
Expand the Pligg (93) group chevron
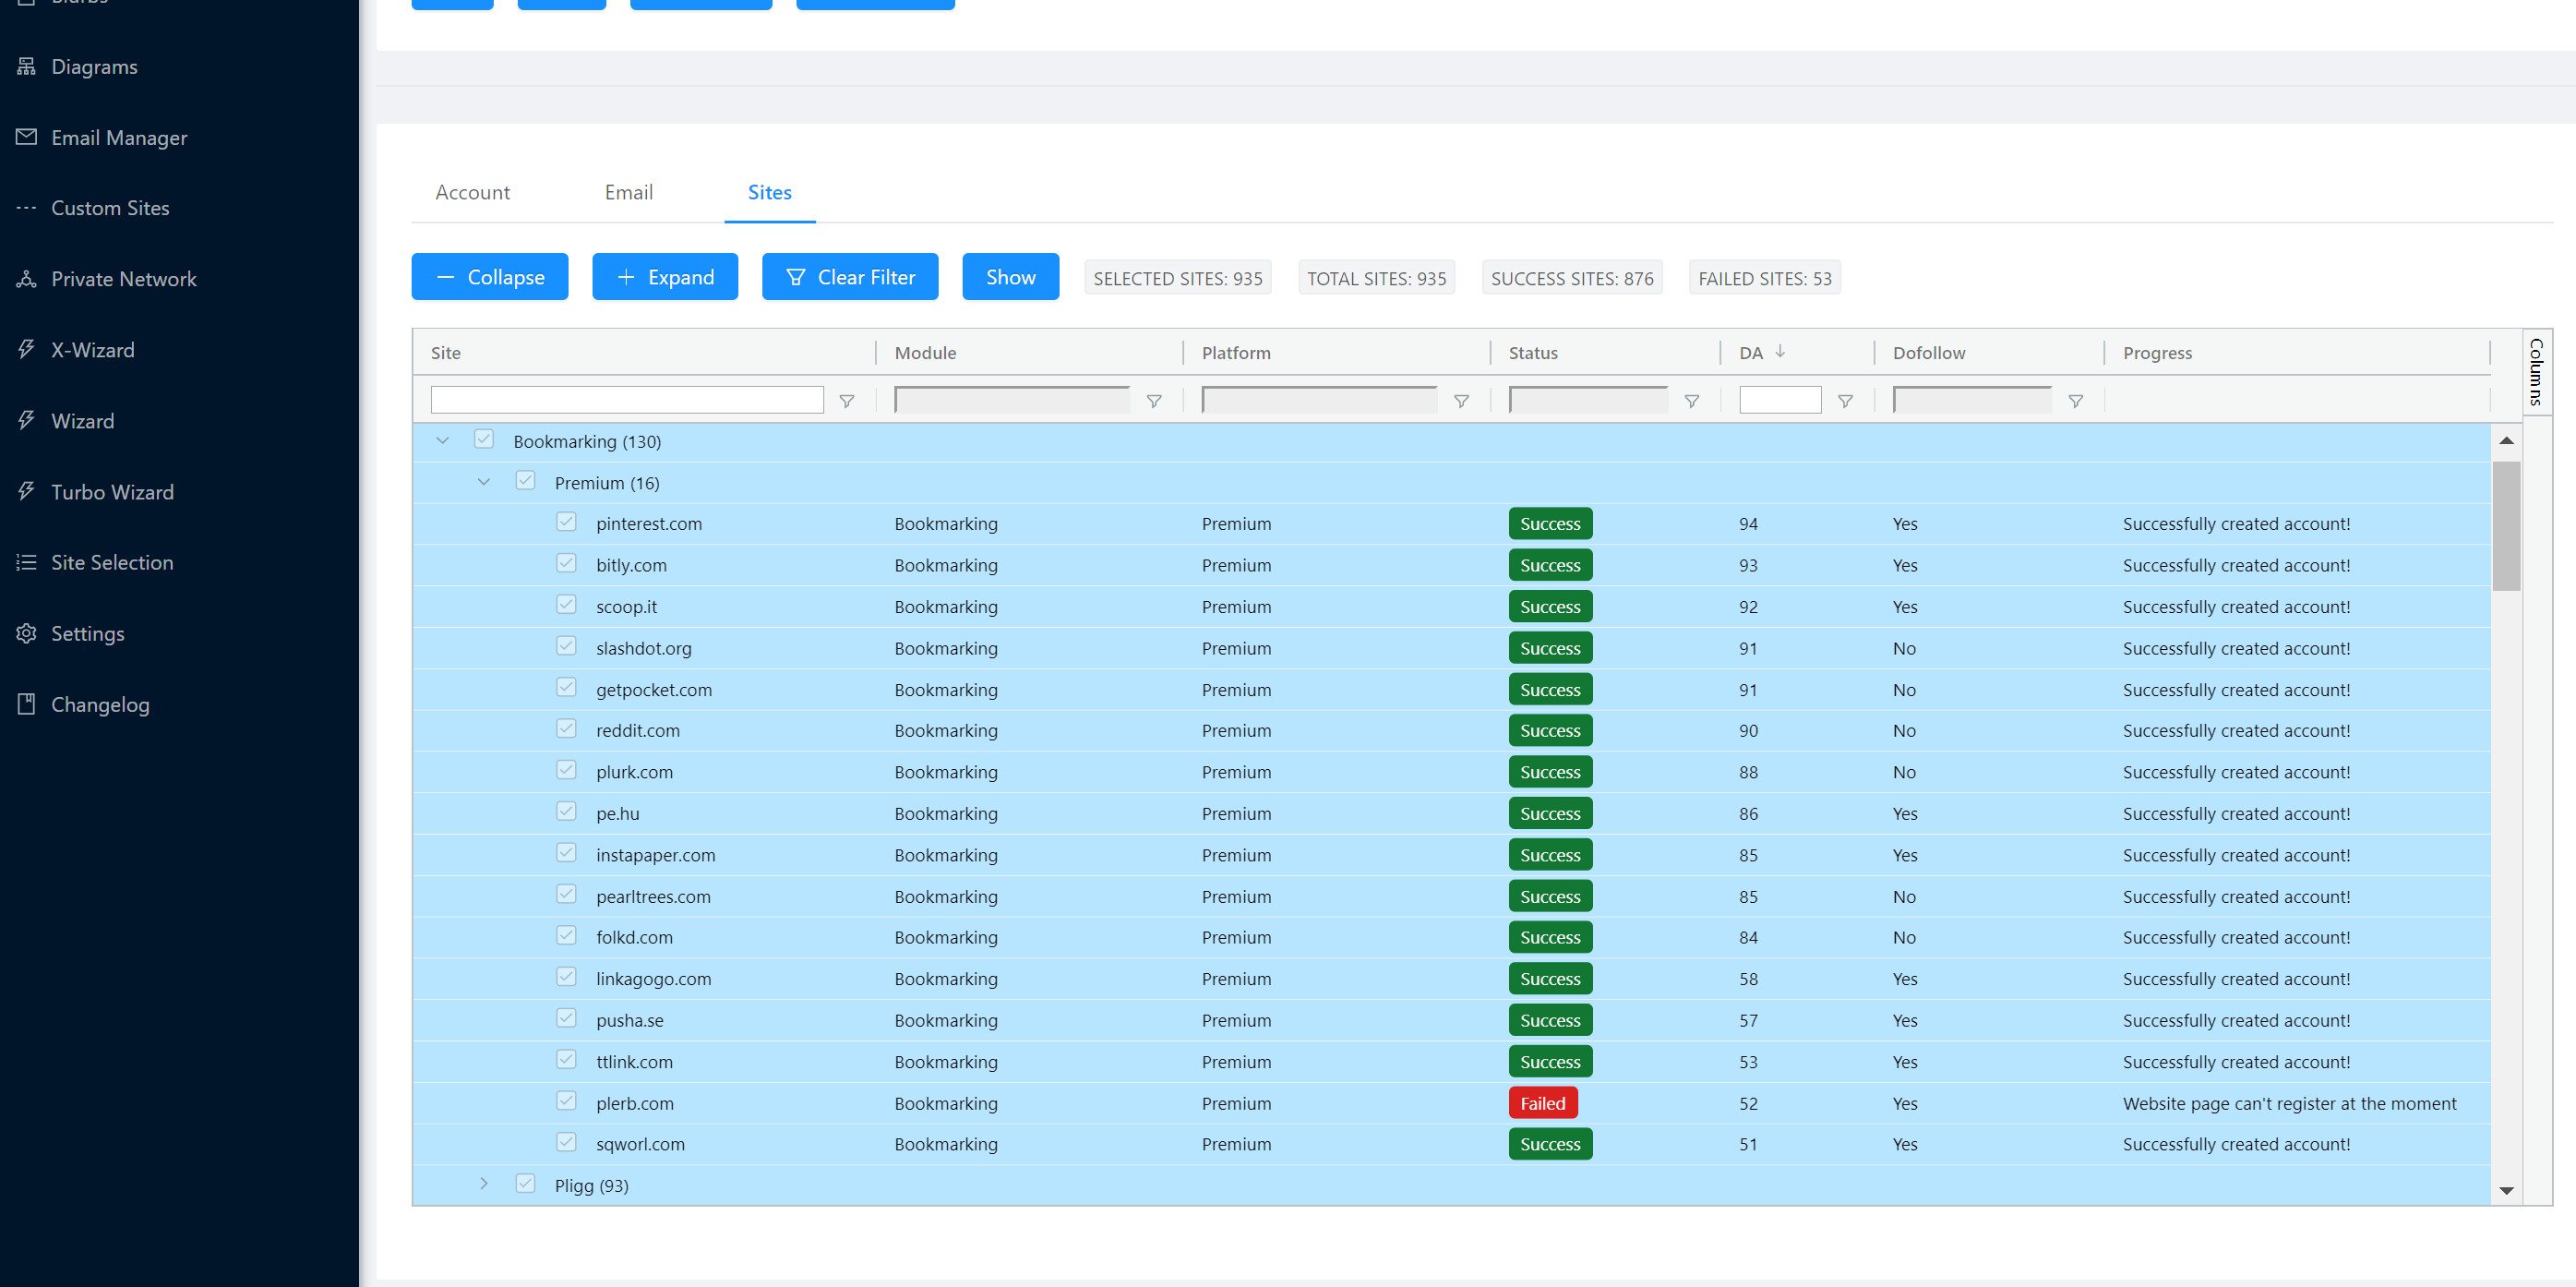point(484,1184)
